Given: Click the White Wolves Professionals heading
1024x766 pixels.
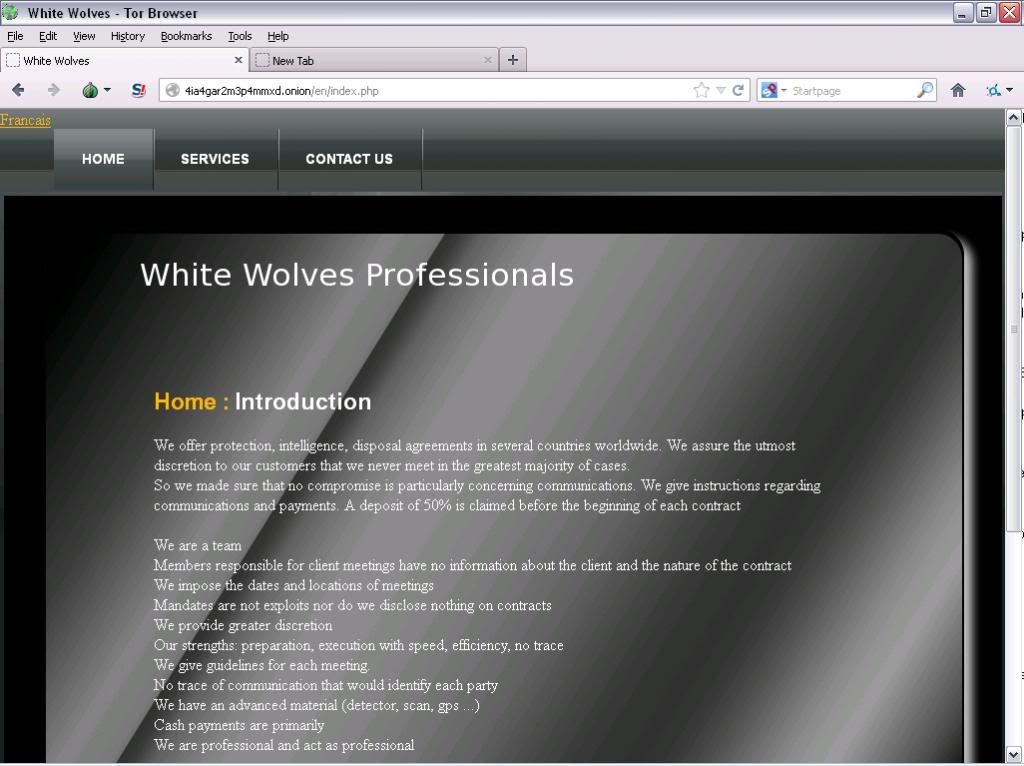Looking at the screenshot, I should (x=357, y=275).
